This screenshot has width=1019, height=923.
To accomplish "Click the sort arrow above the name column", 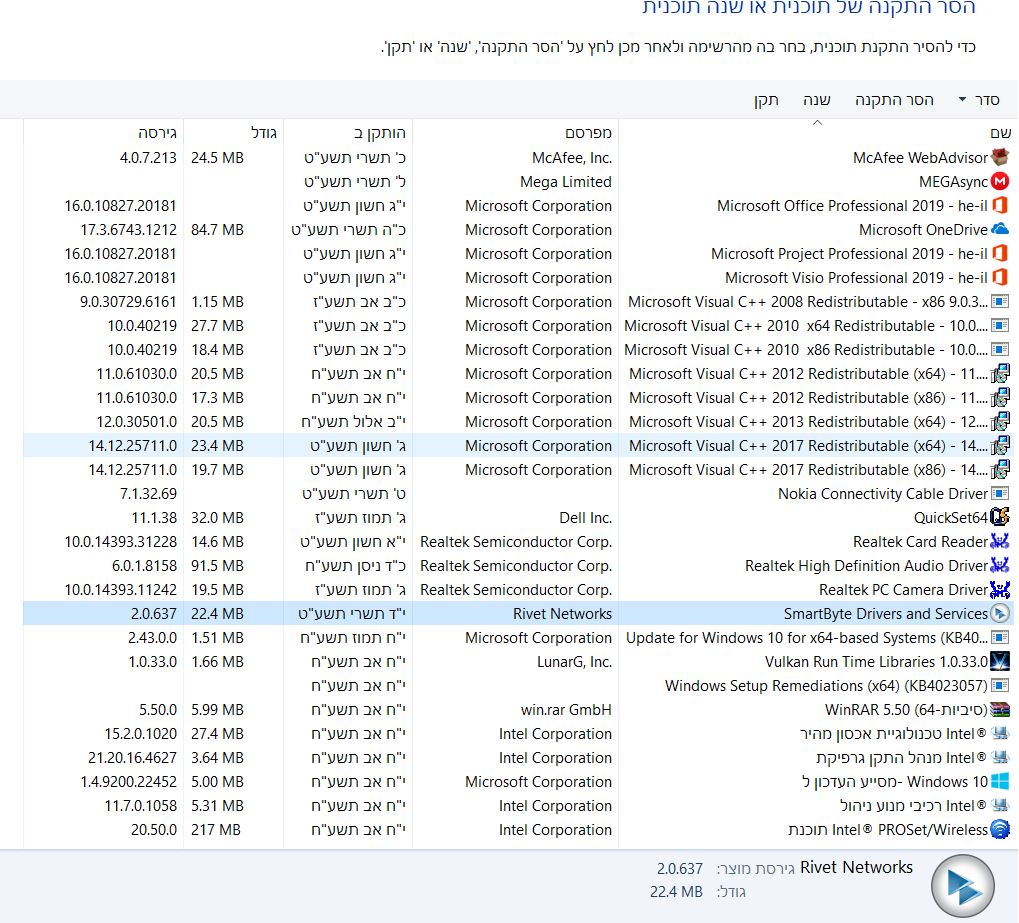I will tap(818, 122).
